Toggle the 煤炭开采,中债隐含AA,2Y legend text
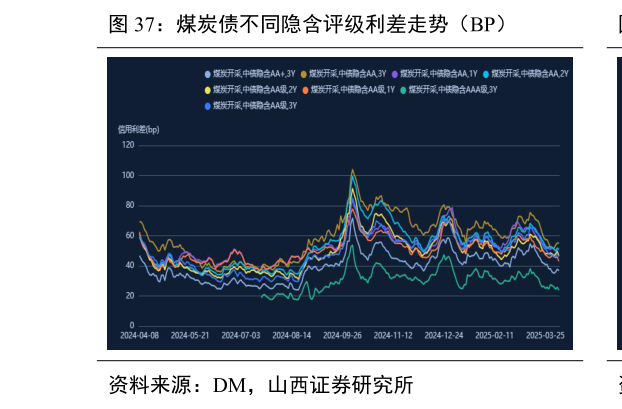Image resolution: width=622 pixels, height=409 pixels. pyautogui.click(x=530, y=74)
